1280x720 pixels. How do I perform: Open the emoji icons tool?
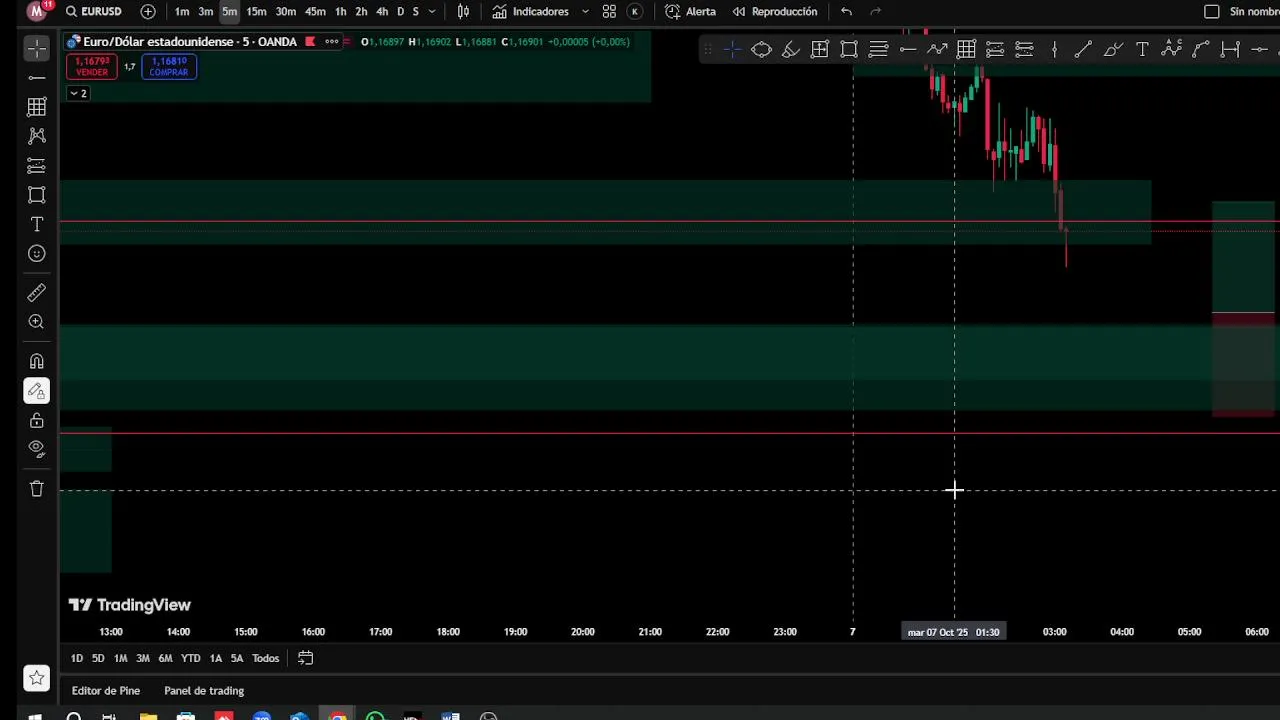[x=37, y=254]
